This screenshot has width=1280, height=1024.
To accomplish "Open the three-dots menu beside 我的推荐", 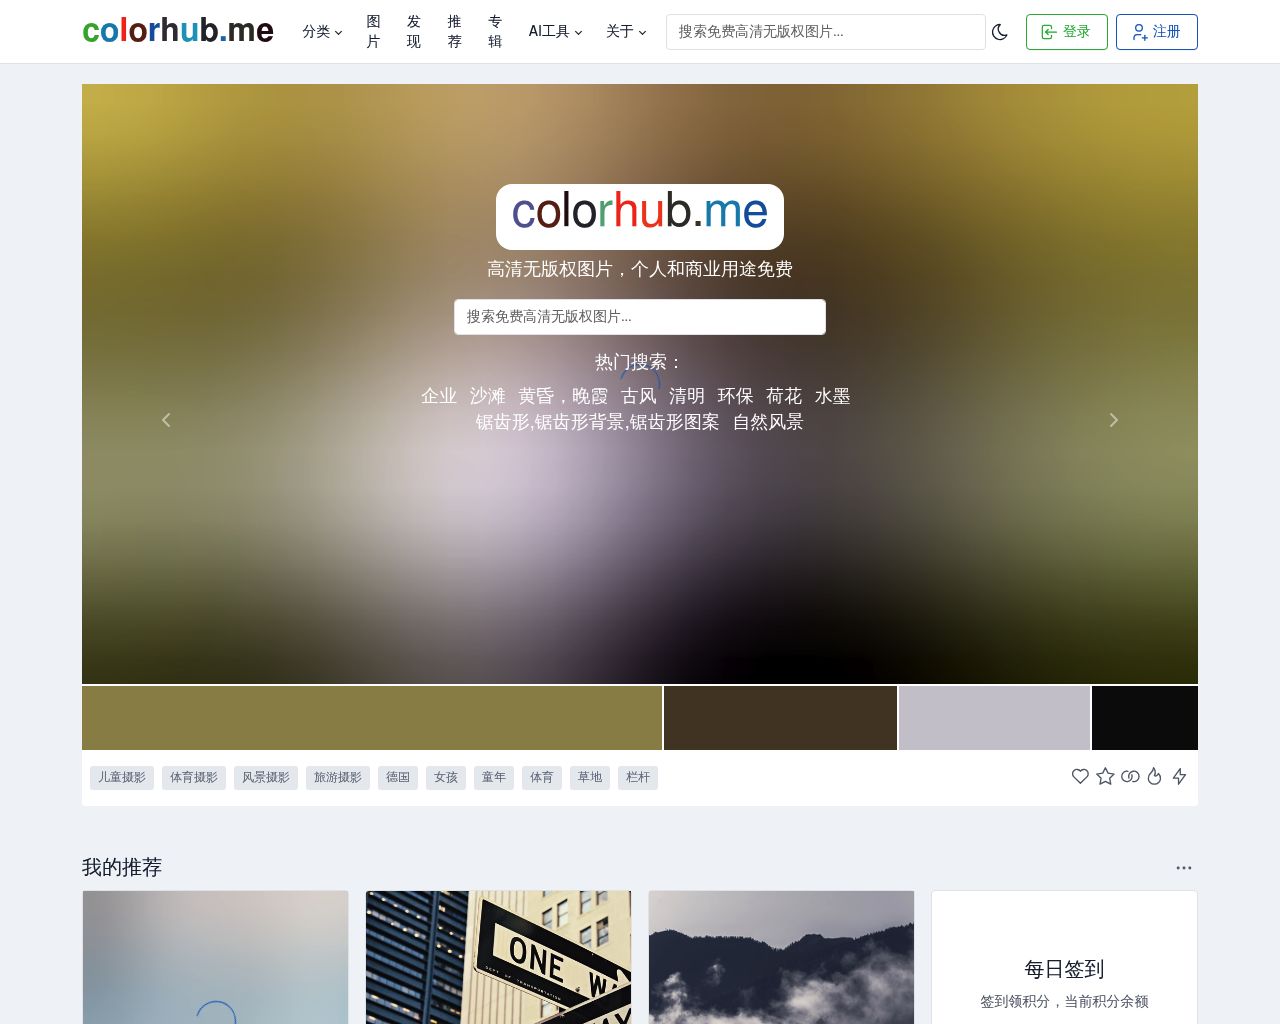I will [x=1184, y=868].
